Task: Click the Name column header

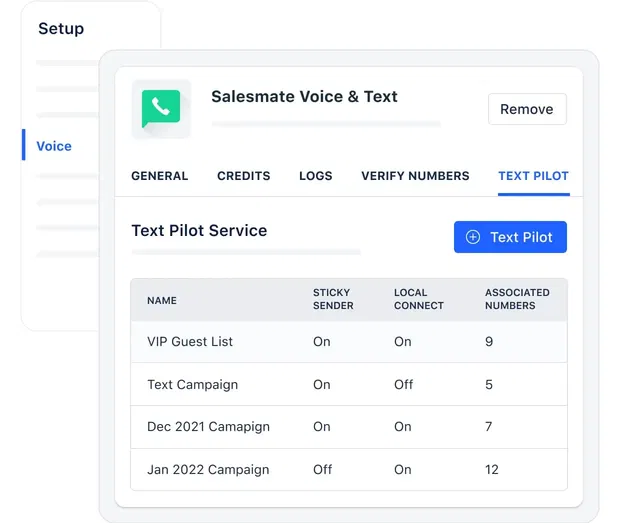Action: pyautogui.click(x=162, y=300)
